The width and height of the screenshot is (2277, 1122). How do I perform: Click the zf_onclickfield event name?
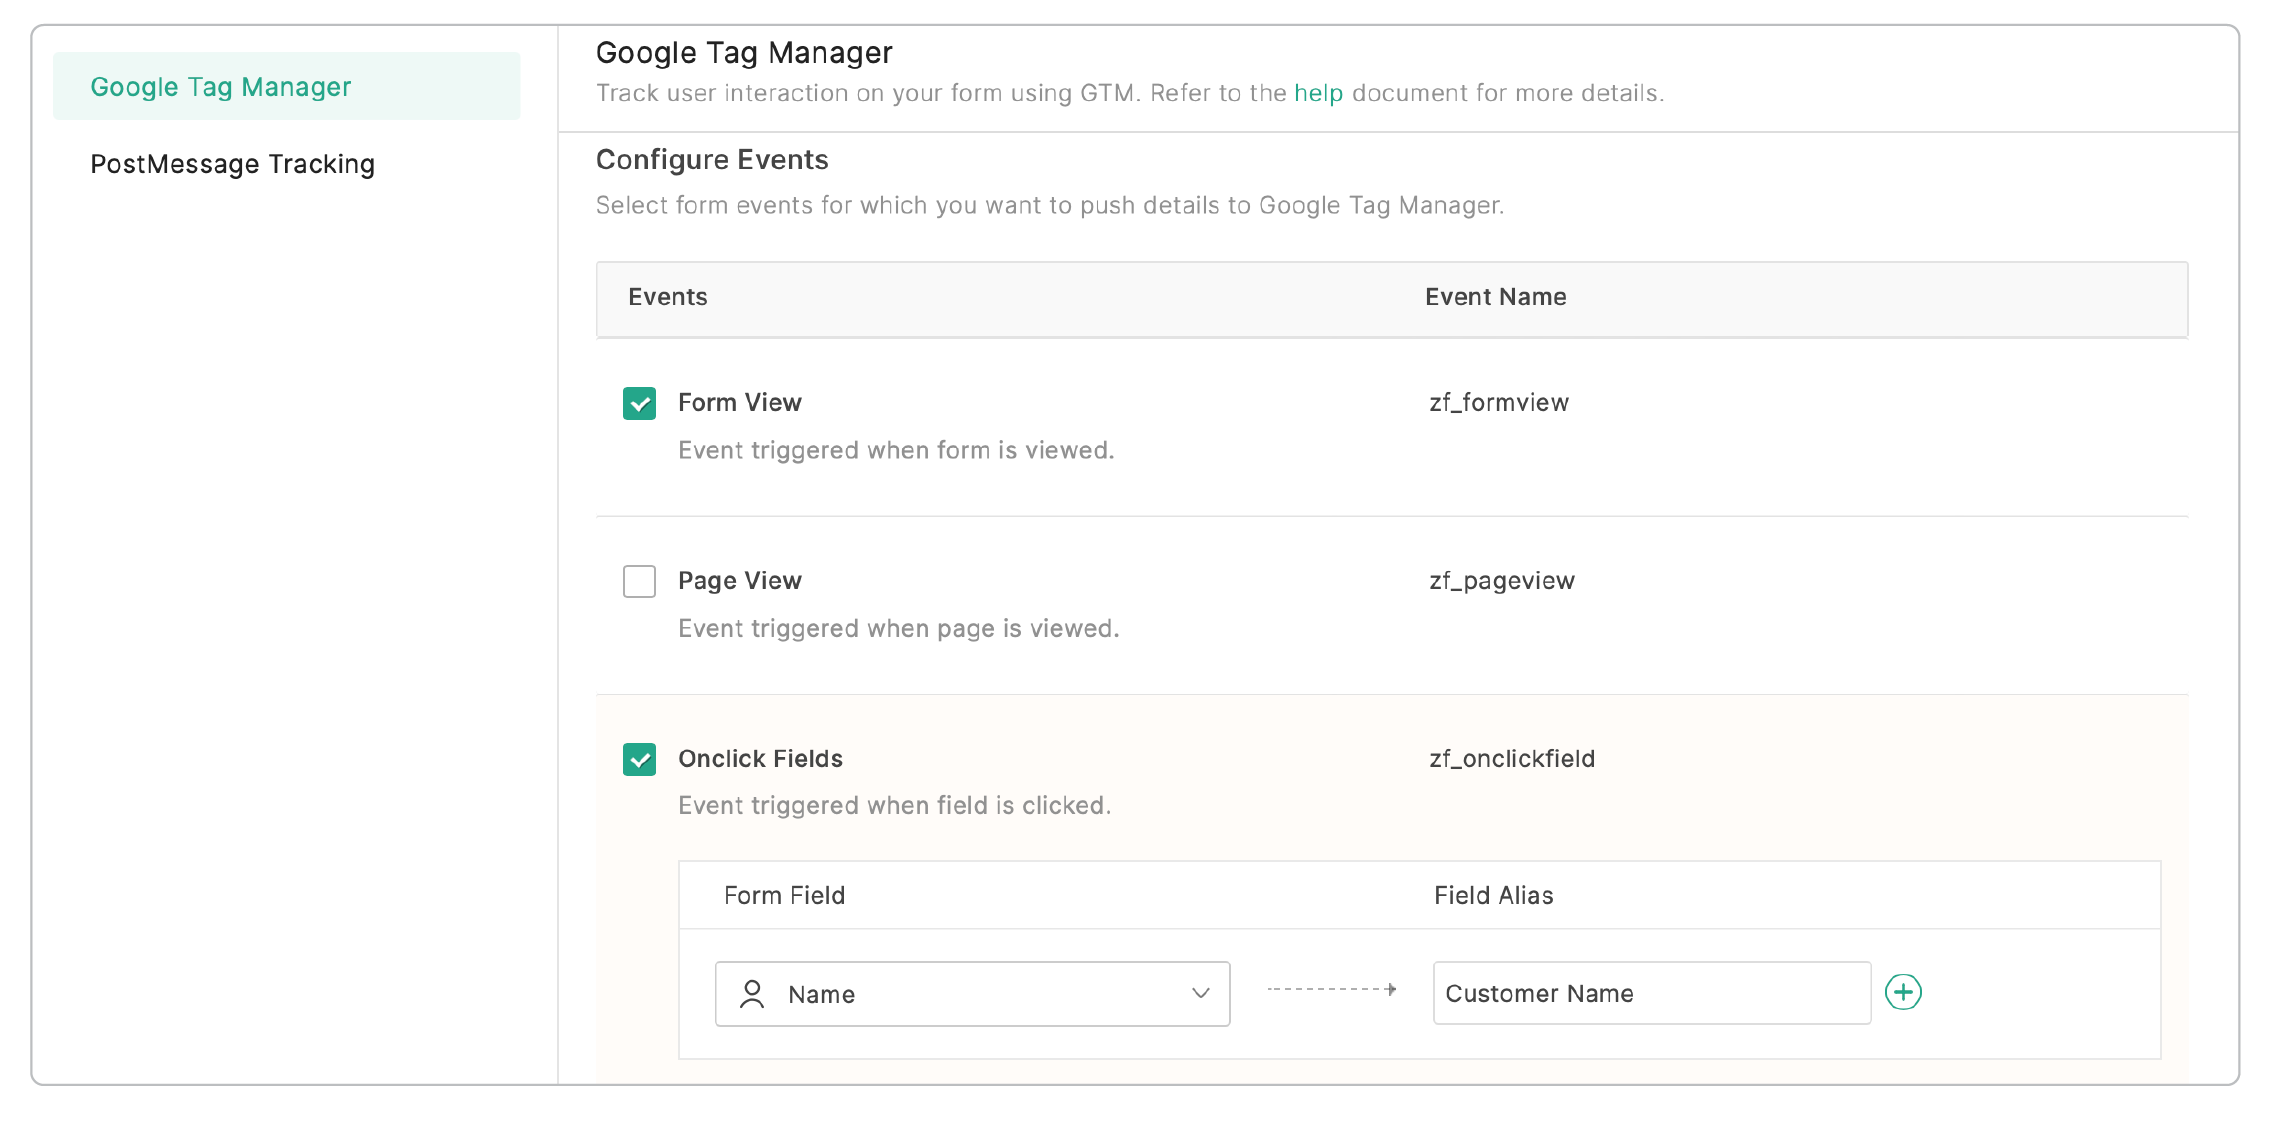point(1511,758)
